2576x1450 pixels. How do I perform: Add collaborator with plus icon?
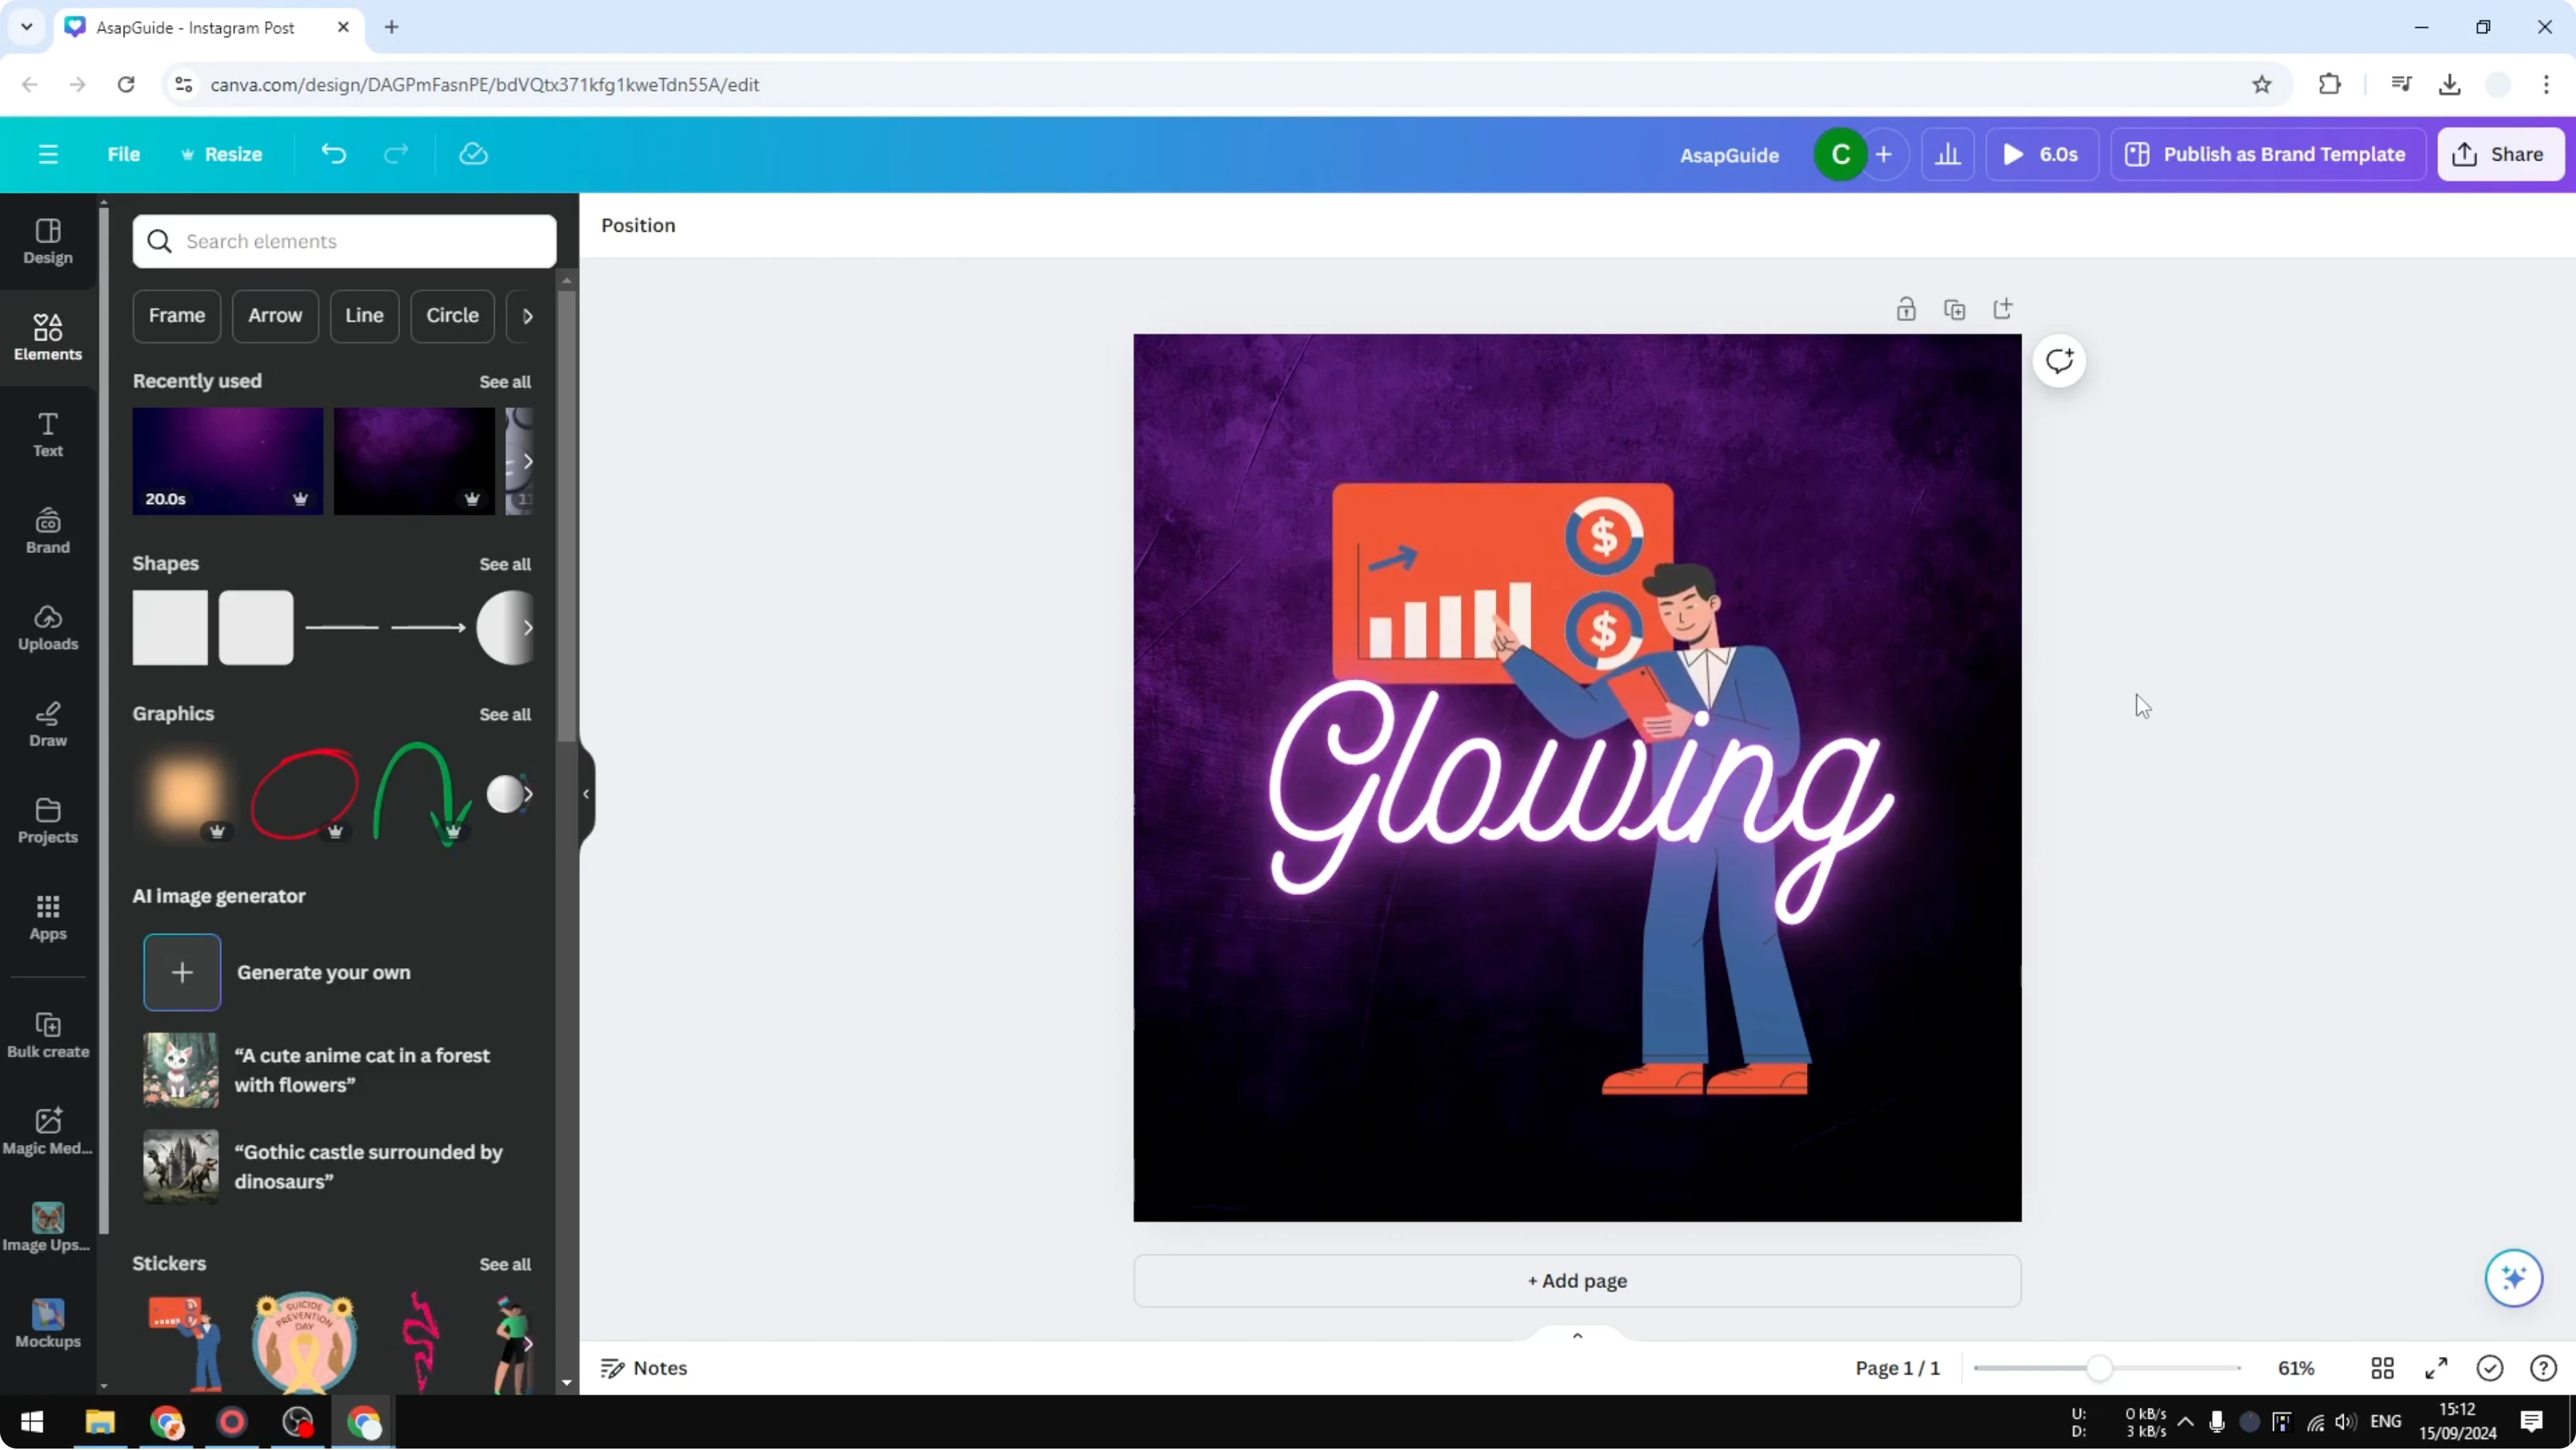[x=1884, y=154]
